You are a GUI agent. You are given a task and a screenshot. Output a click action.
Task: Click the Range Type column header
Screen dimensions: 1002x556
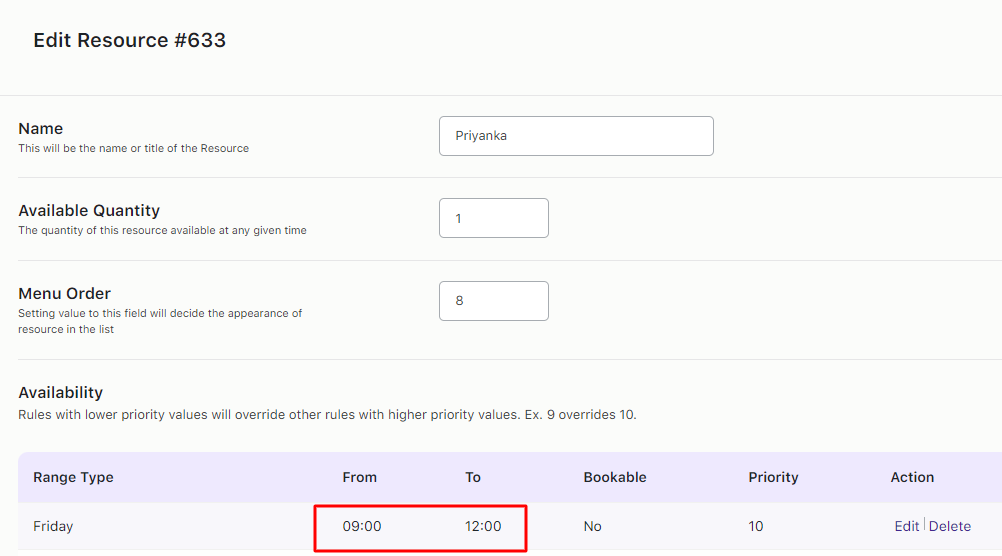pyautogui.click(x=73, y=477)
